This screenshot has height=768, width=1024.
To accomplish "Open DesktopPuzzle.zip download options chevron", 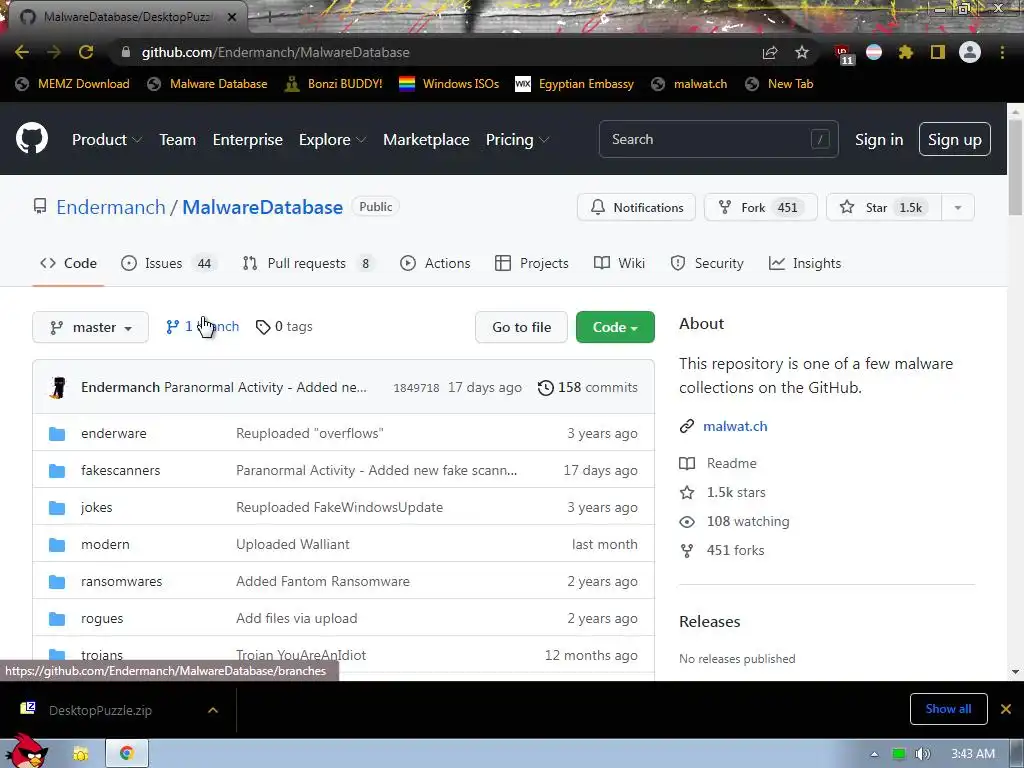I will point(213,710).
